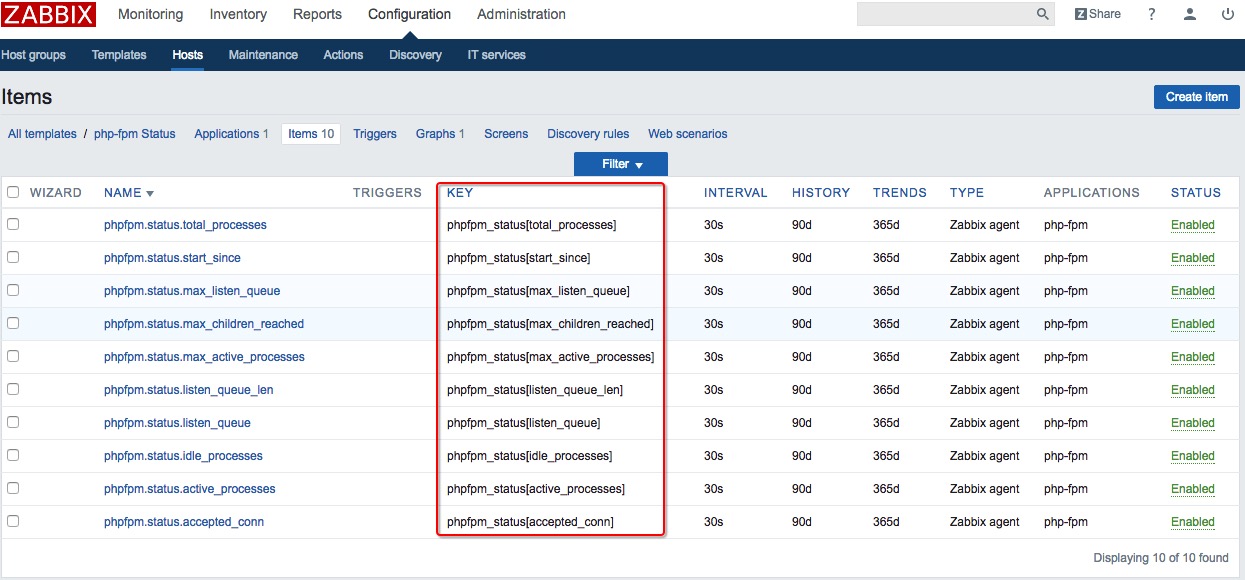This screenshot has height=580, width=1245.
Task: Click into the top search field
Action: 946,14
